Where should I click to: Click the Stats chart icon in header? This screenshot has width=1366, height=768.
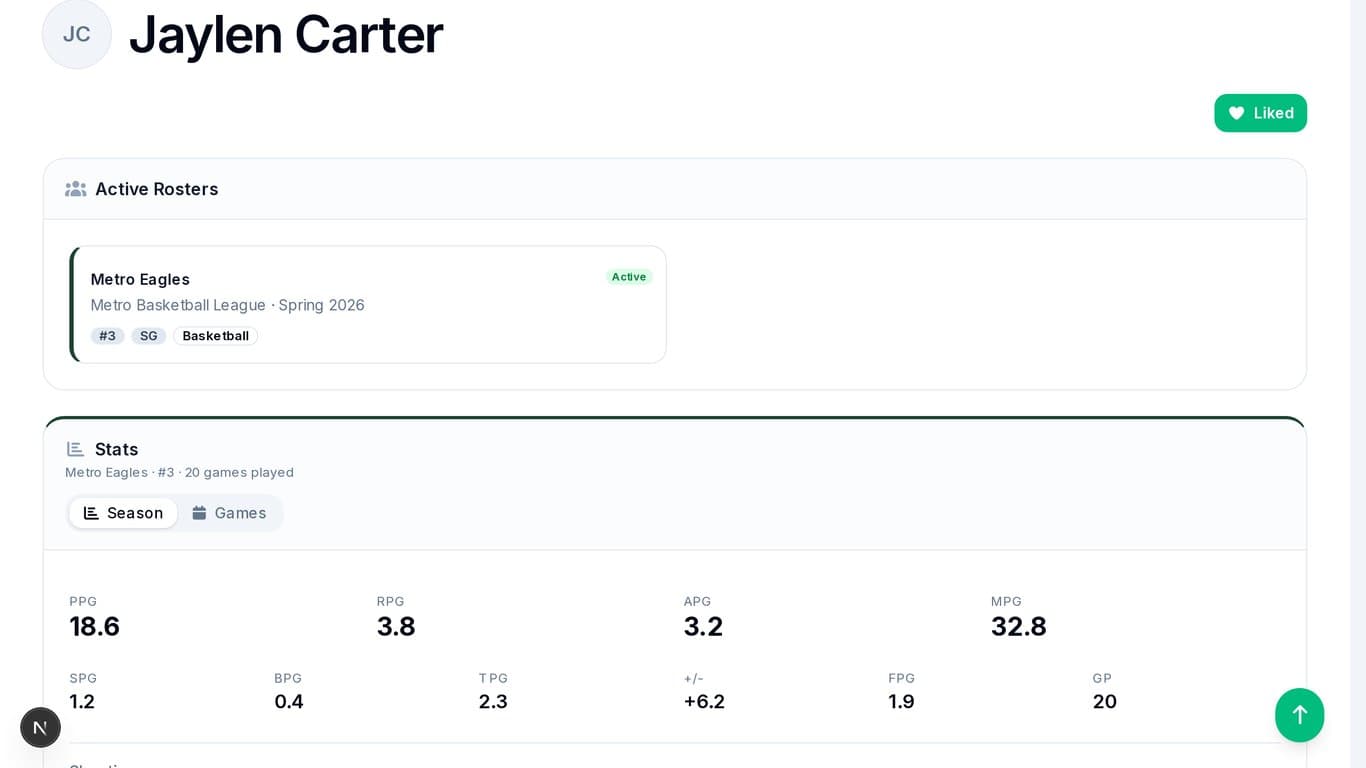click(75, 449)
